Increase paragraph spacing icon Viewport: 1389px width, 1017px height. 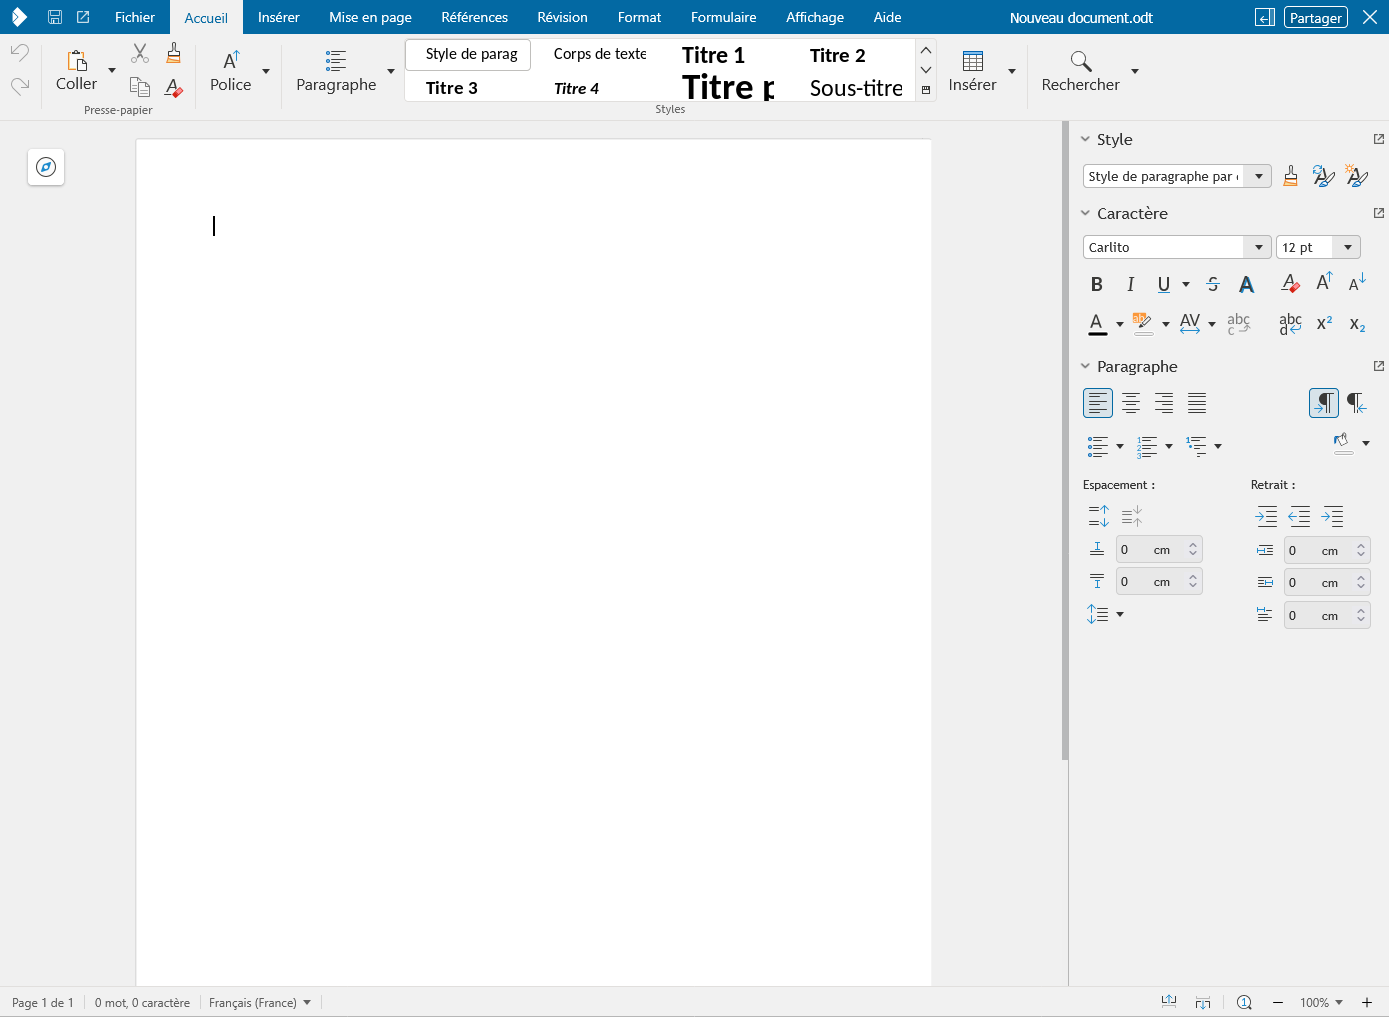1098,516
